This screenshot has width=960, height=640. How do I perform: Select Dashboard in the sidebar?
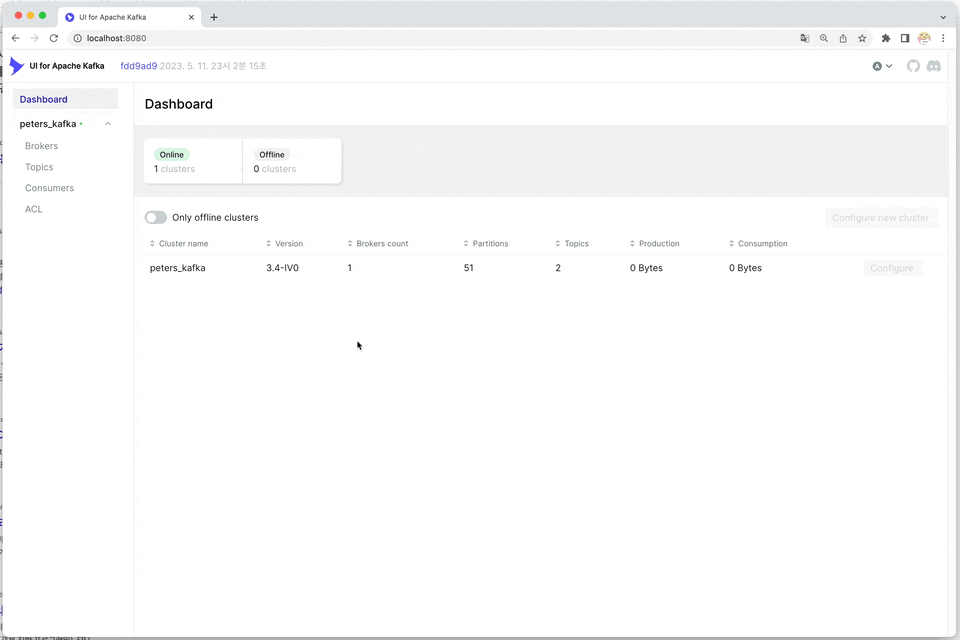tap(66, 99)
